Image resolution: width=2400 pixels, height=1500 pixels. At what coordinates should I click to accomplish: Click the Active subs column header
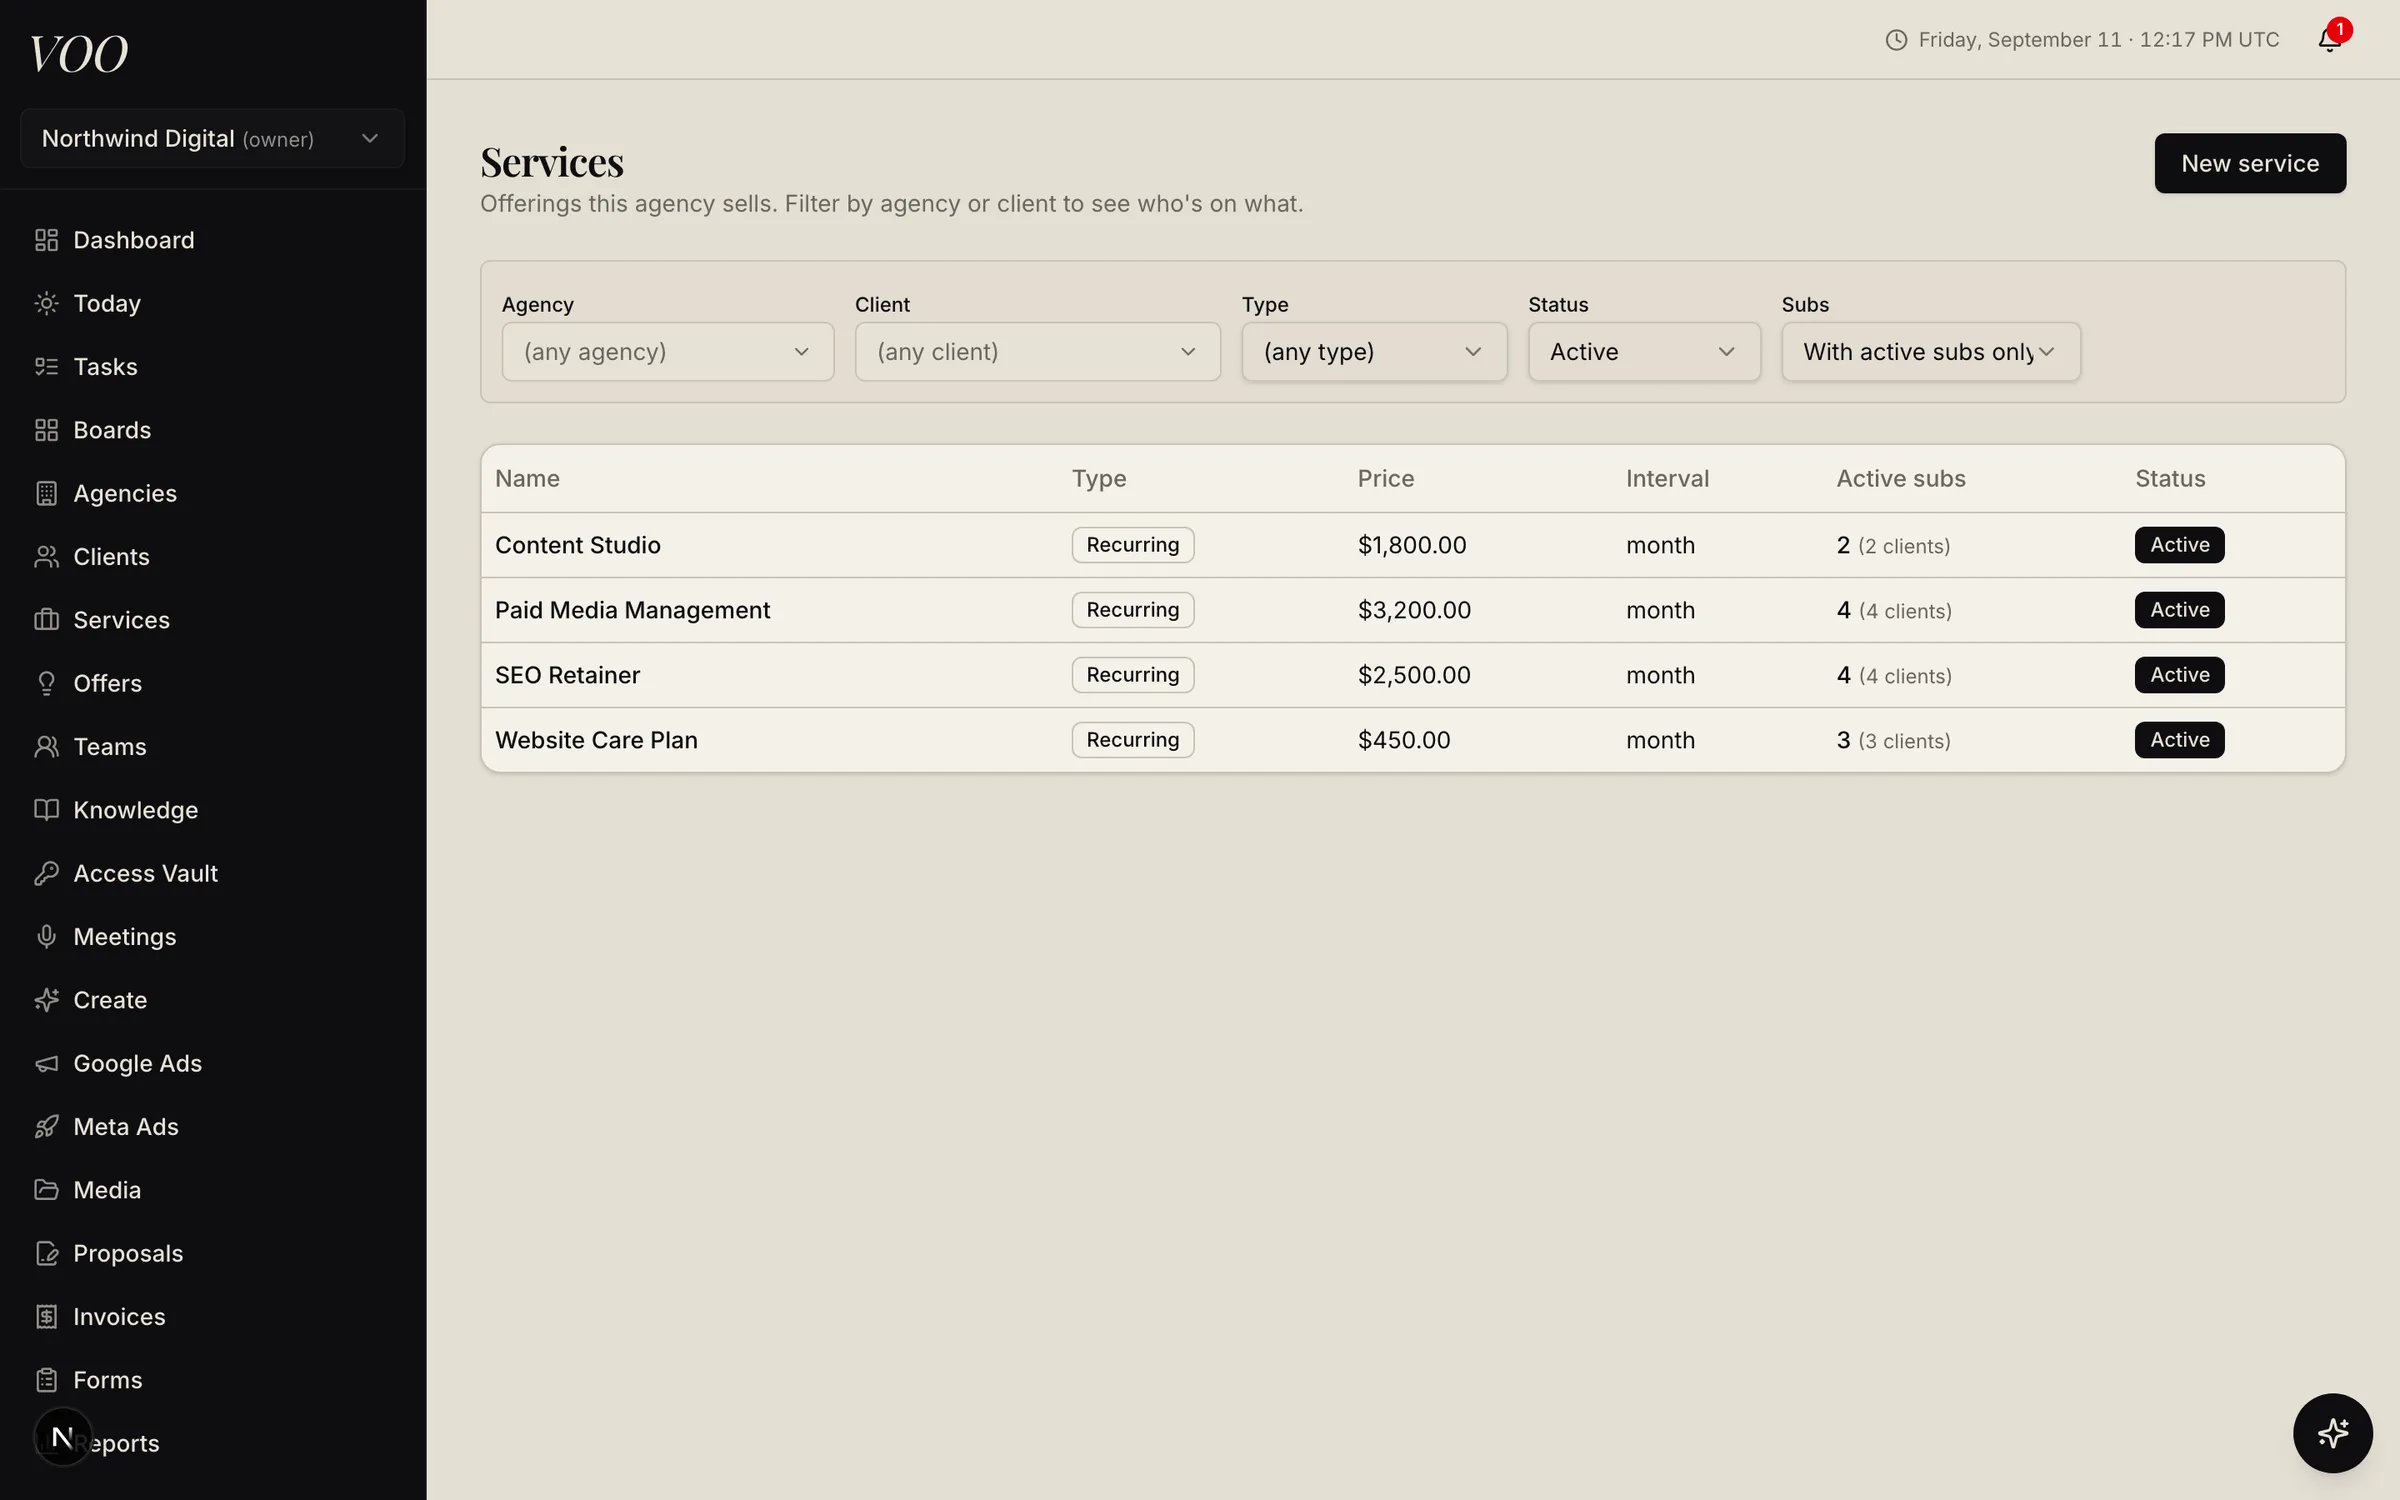tap(1901, 479)
